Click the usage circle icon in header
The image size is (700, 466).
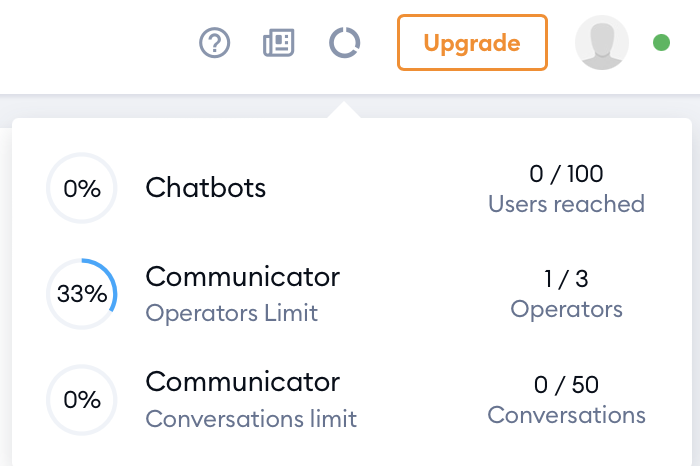344,43
